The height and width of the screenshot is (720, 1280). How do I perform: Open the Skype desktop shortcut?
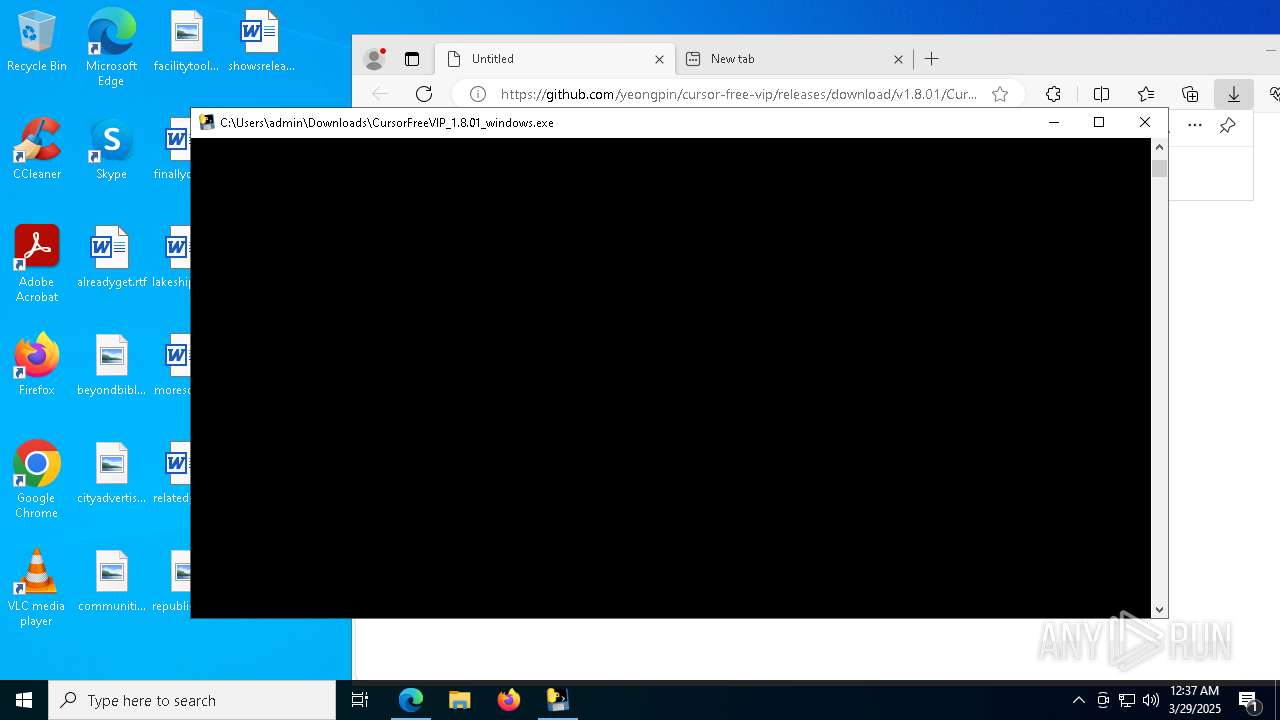click(x=111, y=150)
